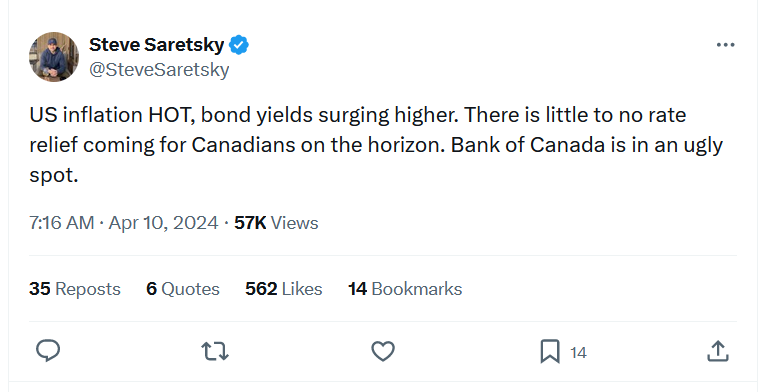Click the Apr 10, 2024 date
The height and width of the screenshot is (392, 778).
(x=163, y=223)
